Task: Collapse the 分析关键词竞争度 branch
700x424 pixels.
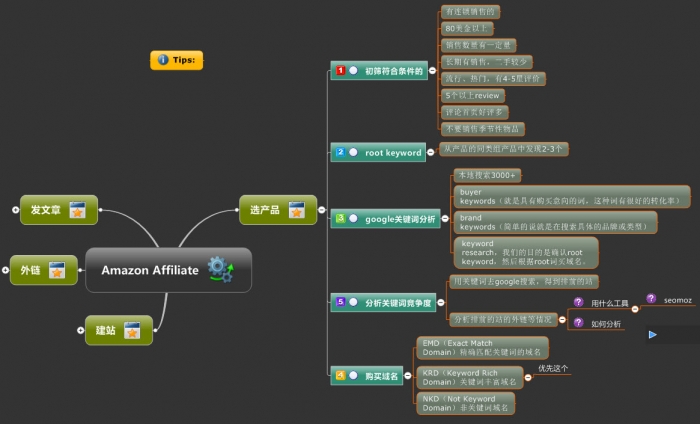Action: click(441, 302)
